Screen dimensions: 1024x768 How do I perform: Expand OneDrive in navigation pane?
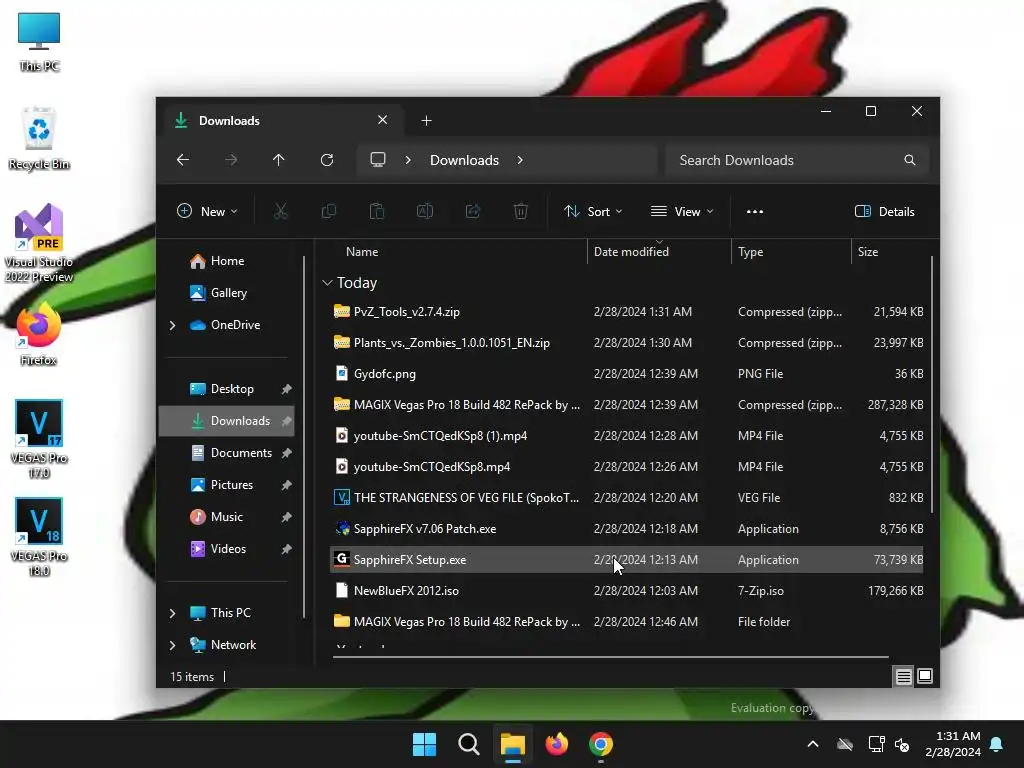click(172, 325)
